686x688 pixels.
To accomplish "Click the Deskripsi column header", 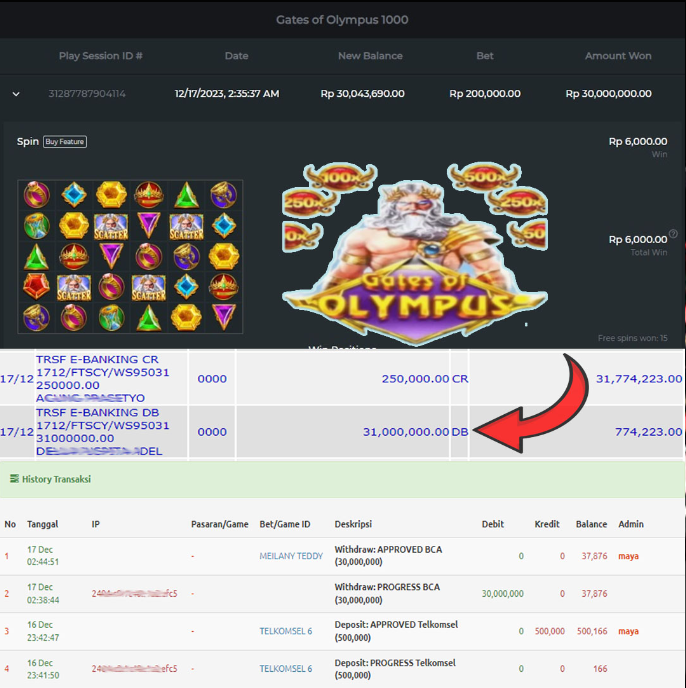I will point(353,524).
